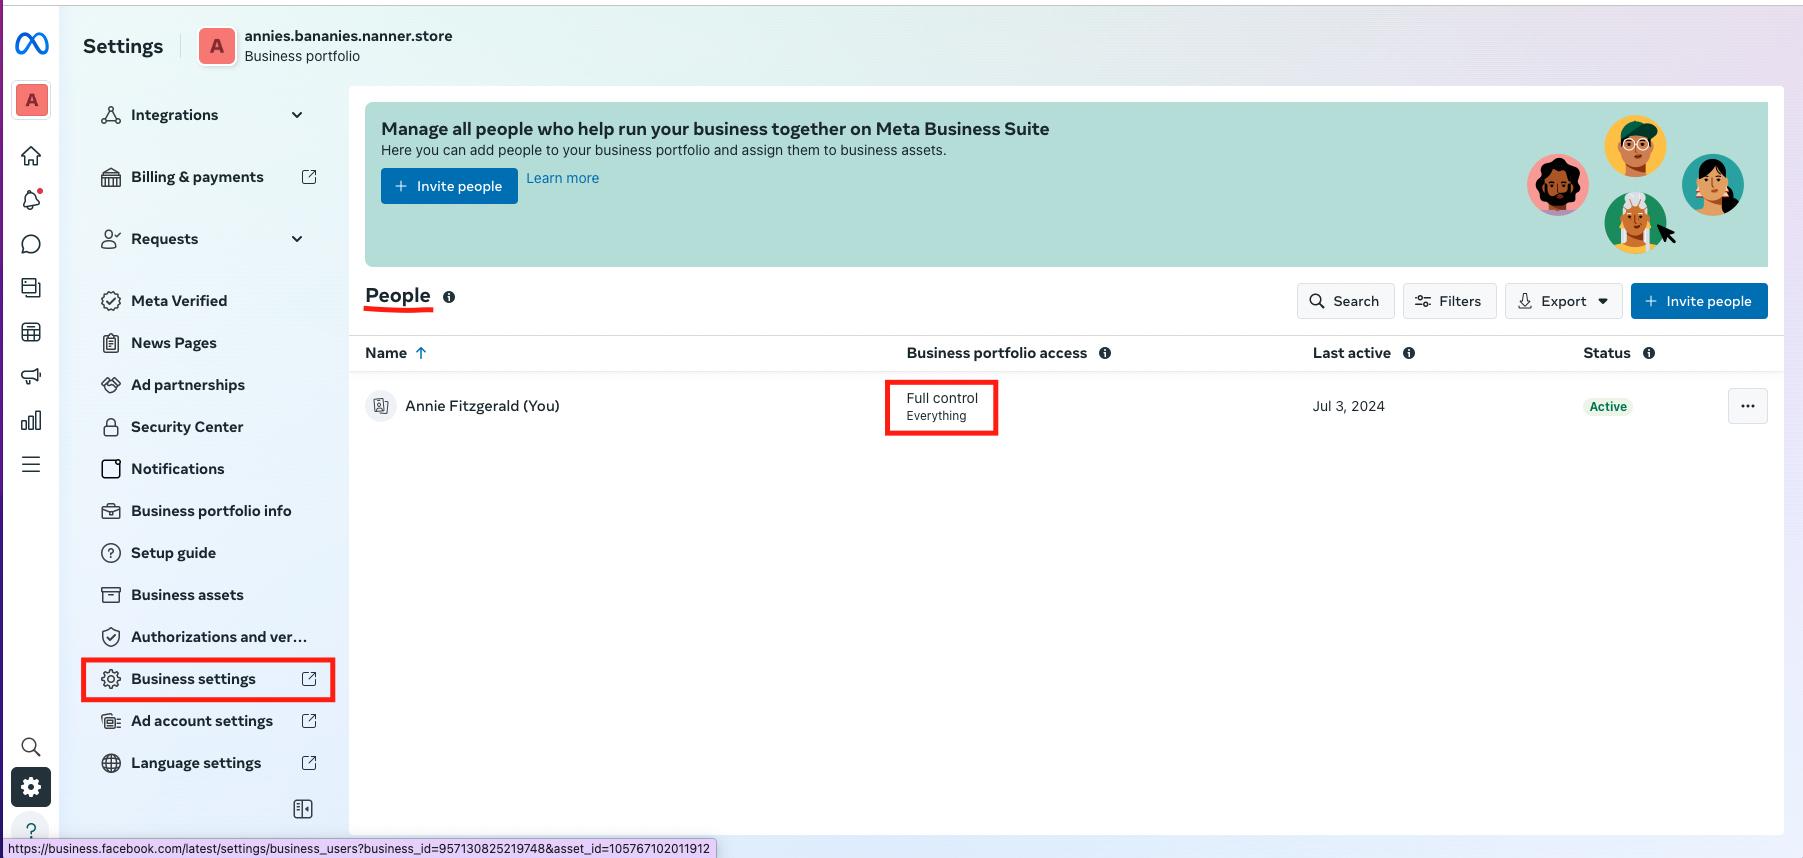The image size is (1803, 858).
Task: Click Annie Fitzgerald (You) name
Action: [x=482, y=406]
